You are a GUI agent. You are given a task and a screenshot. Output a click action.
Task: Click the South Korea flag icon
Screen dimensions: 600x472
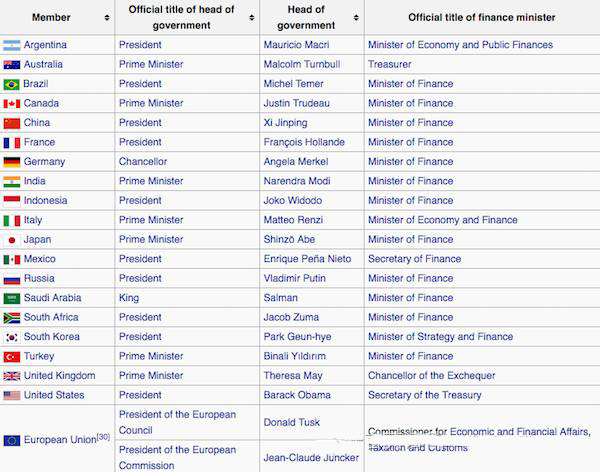(x=12, y=337)
